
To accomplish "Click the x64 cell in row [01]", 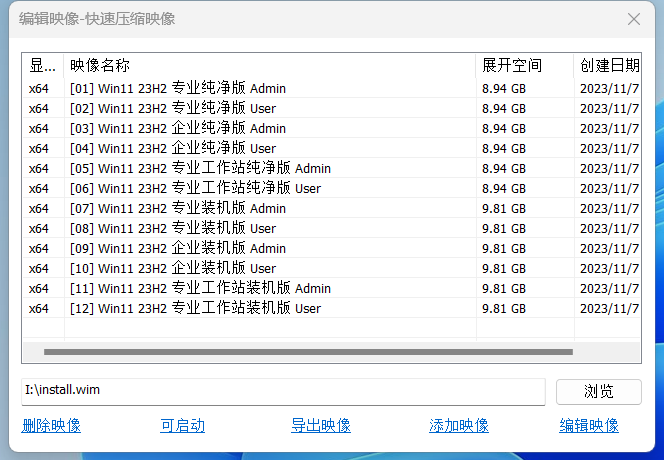I will (x=39, y=89).
